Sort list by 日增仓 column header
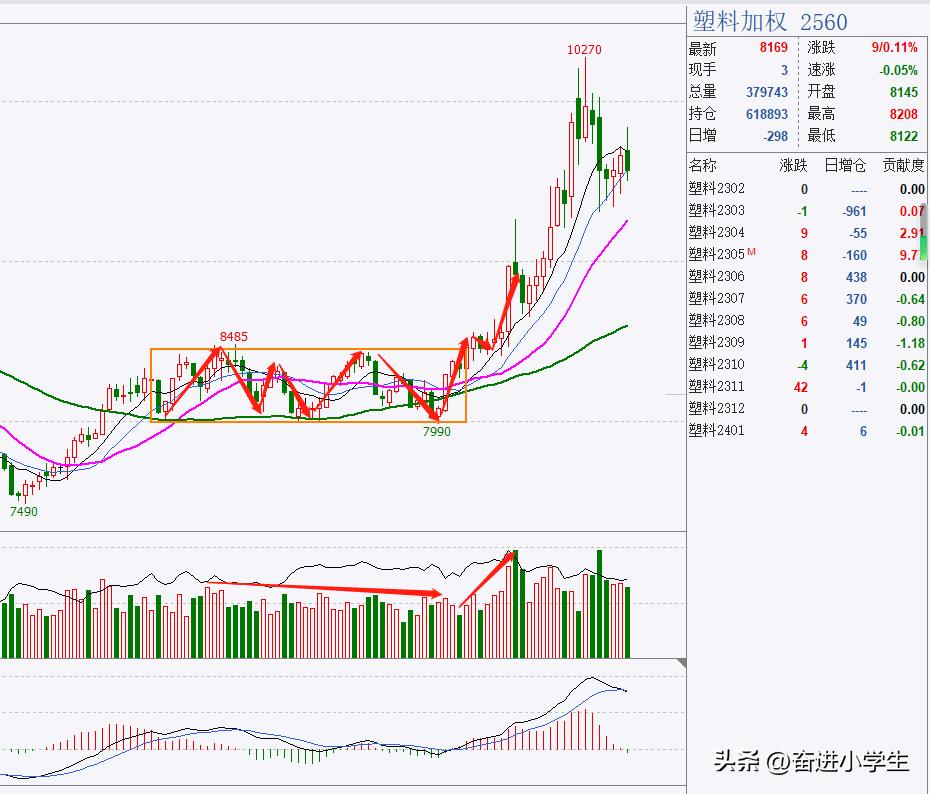 point(846,165)
